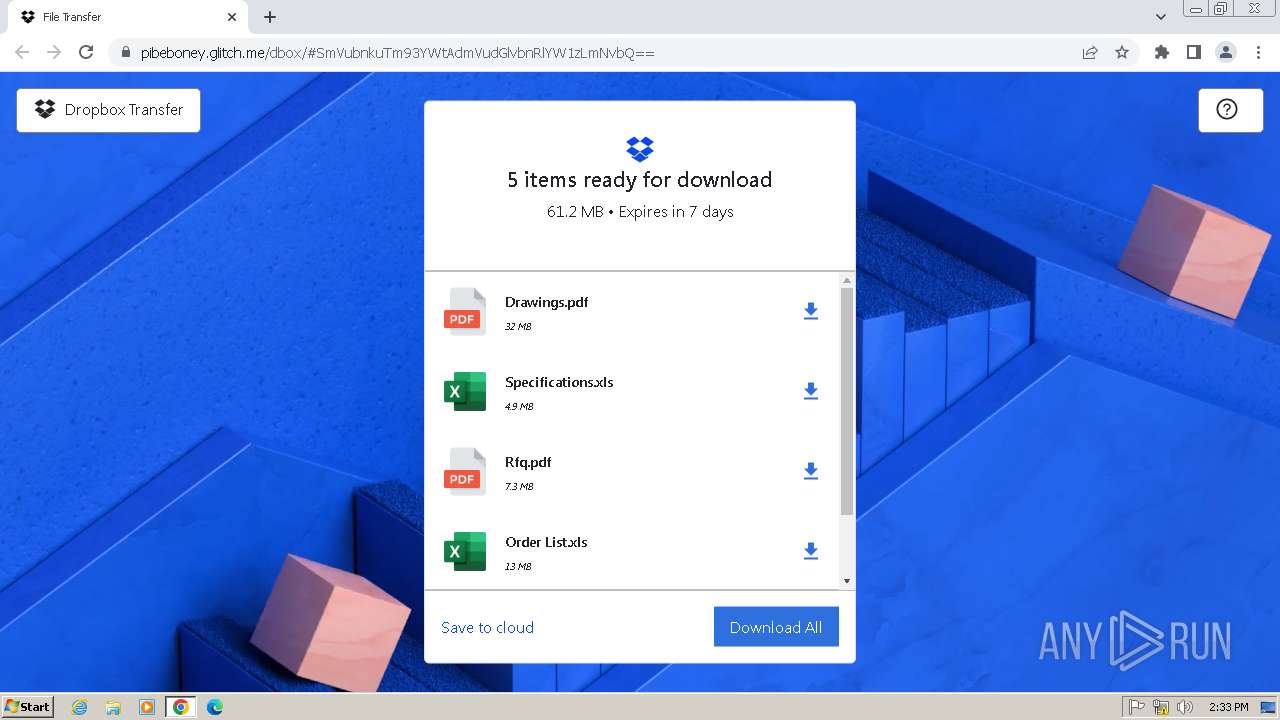Click the file list scrollbar down arrow
This screenshot has width=1280, height=720.
click(847, 581)
